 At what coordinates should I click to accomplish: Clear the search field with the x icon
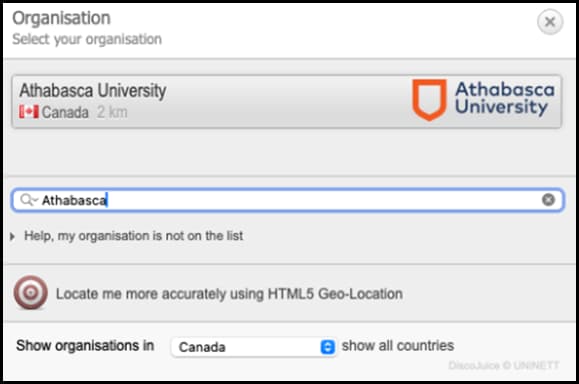[x=548, y=200]
